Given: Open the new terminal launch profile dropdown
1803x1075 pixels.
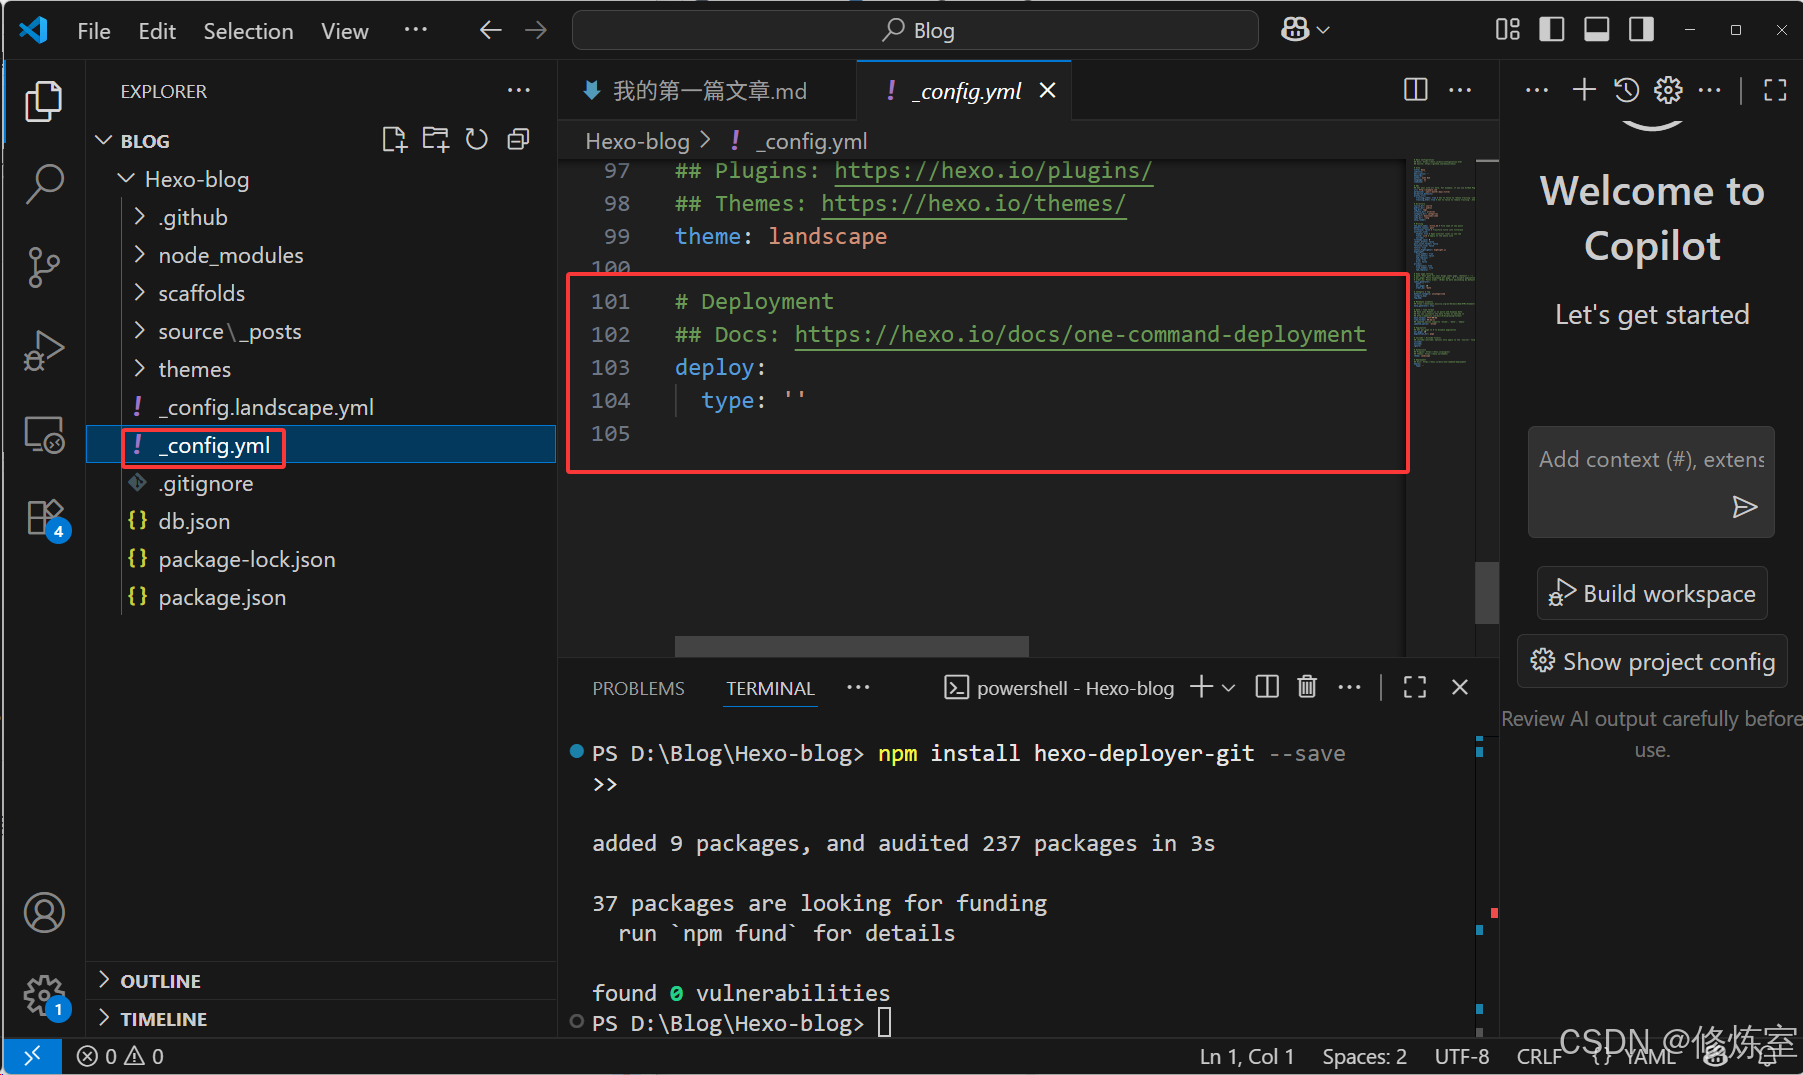Looking at the screenshot, I should pyautogui.click(x=1229, y=687).
